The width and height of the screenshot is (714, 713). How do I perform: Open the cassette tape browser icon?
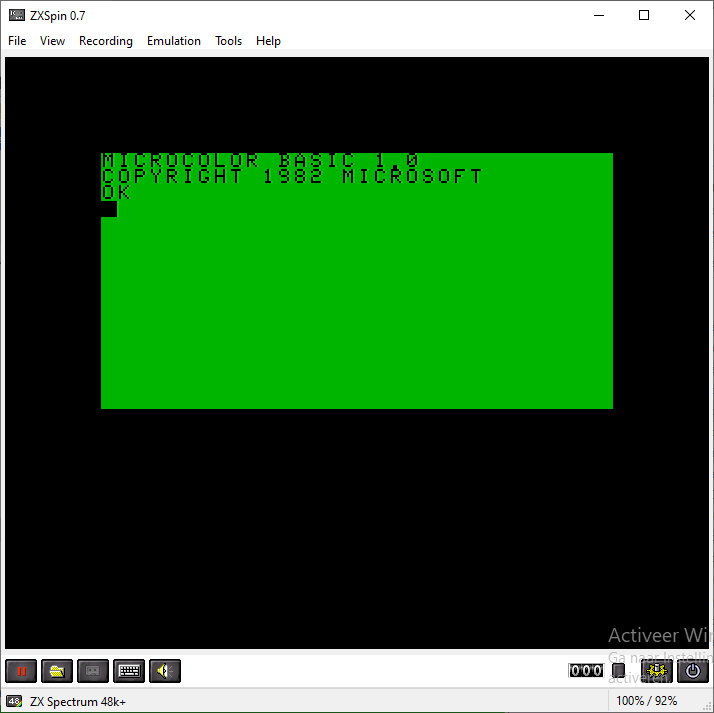coord(93,671)
